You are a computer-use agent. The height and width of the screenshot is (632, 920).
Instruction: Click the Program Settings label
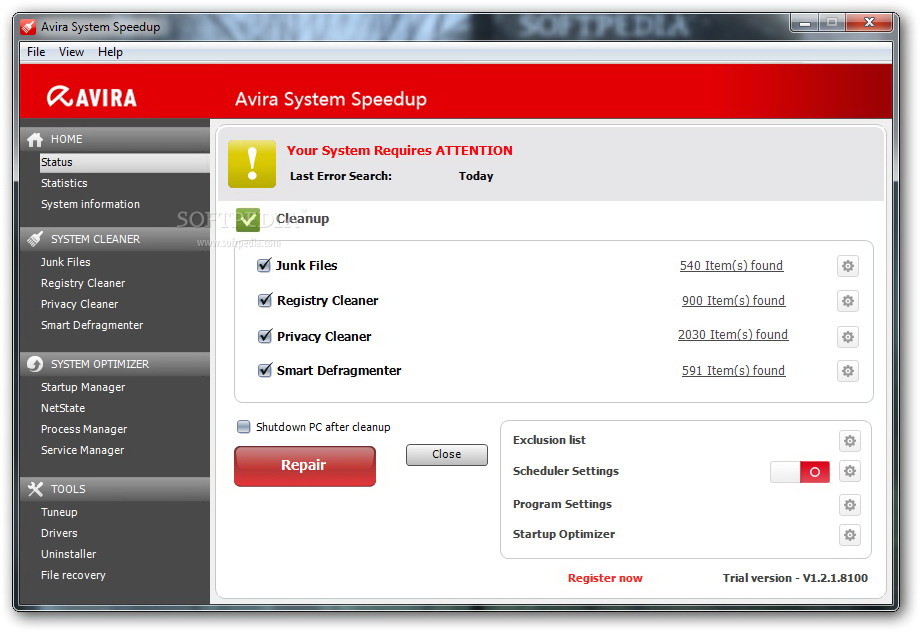562,504
